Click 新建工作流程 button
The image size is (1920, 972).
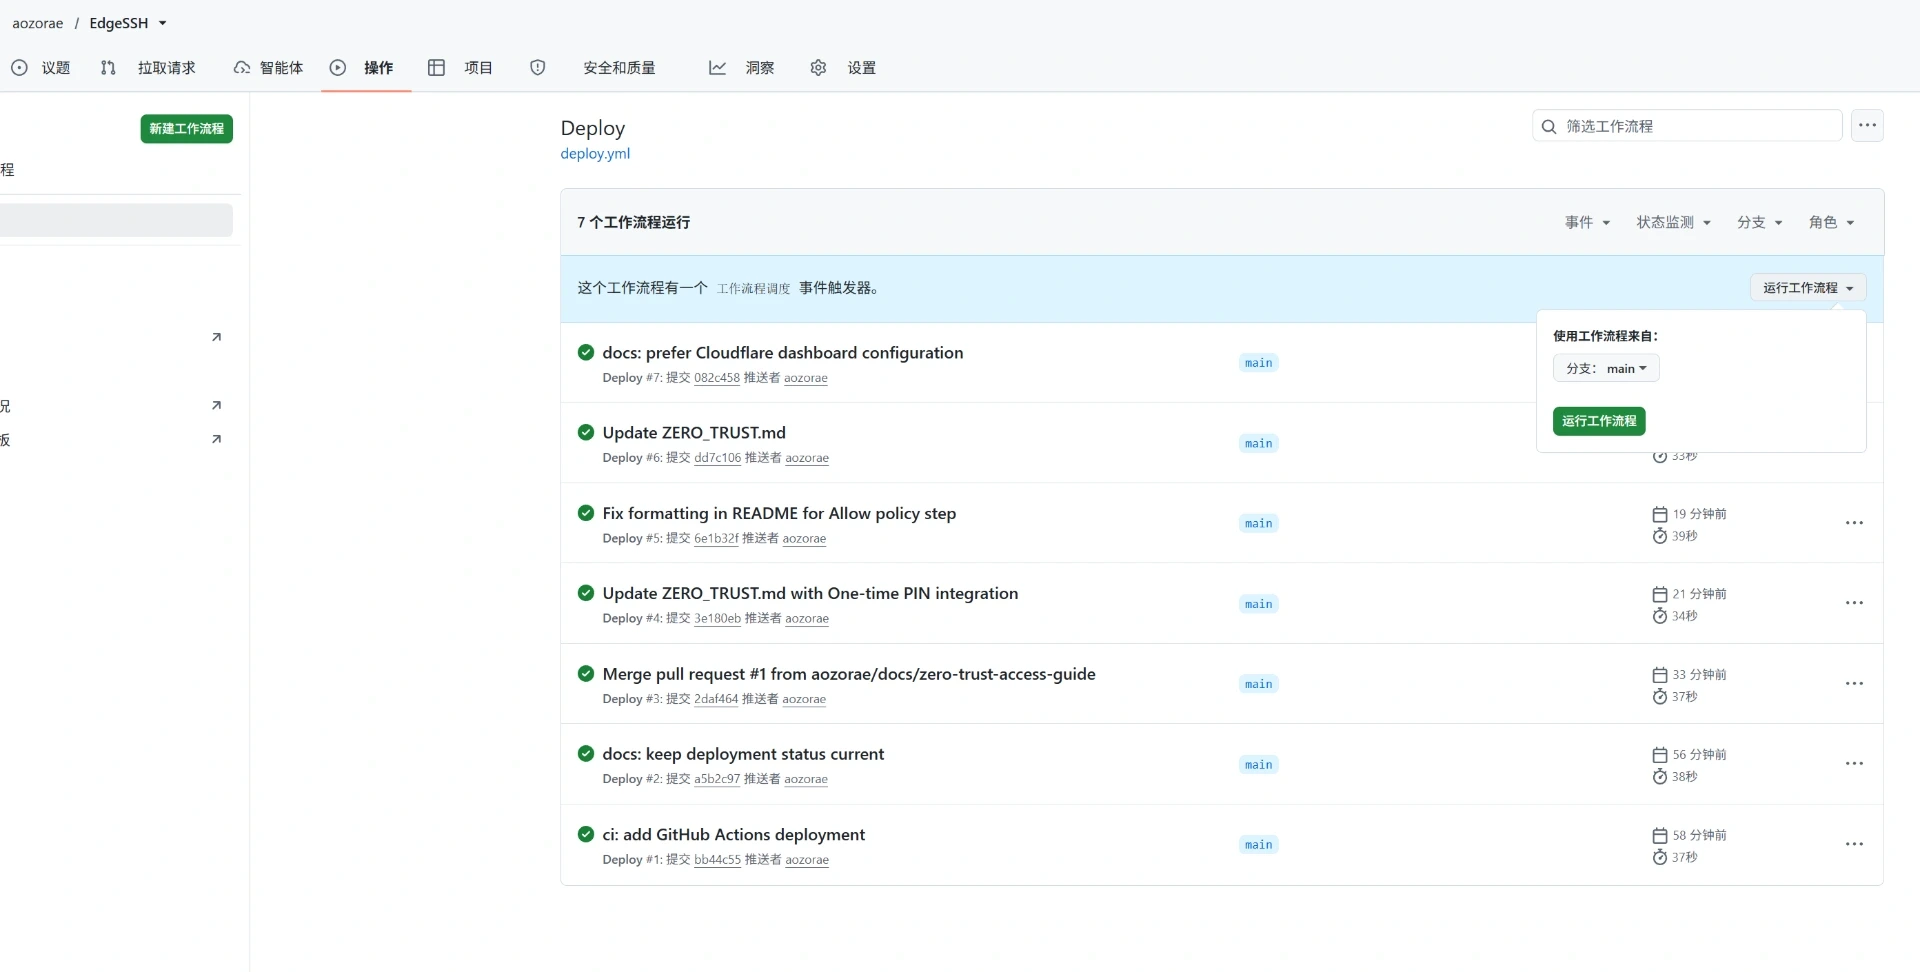pyautogui.click(x=187, y=129)
